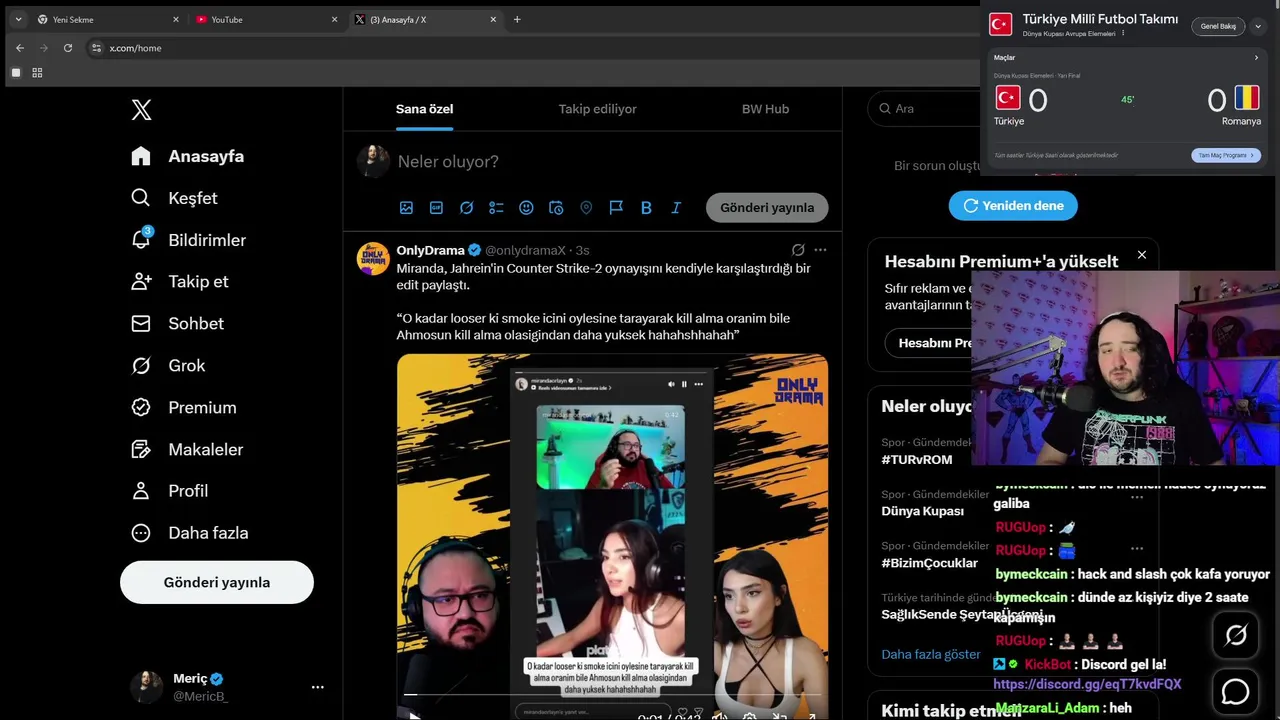
Task: Expand the Maçlar section arrow
Action: tap(1257, 58)
